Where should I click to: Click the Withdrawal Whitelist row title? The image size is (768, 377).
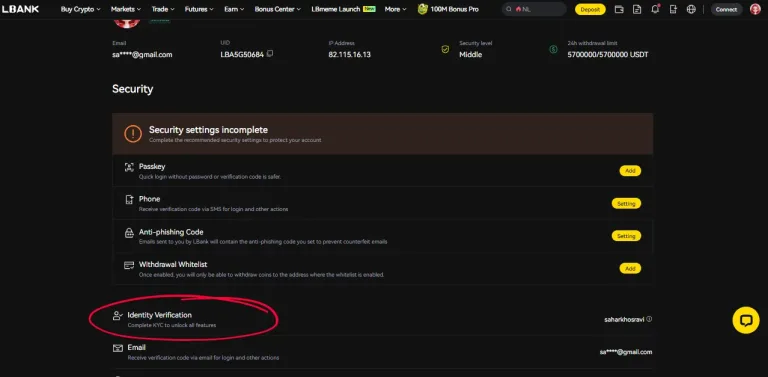pos(173,264)
